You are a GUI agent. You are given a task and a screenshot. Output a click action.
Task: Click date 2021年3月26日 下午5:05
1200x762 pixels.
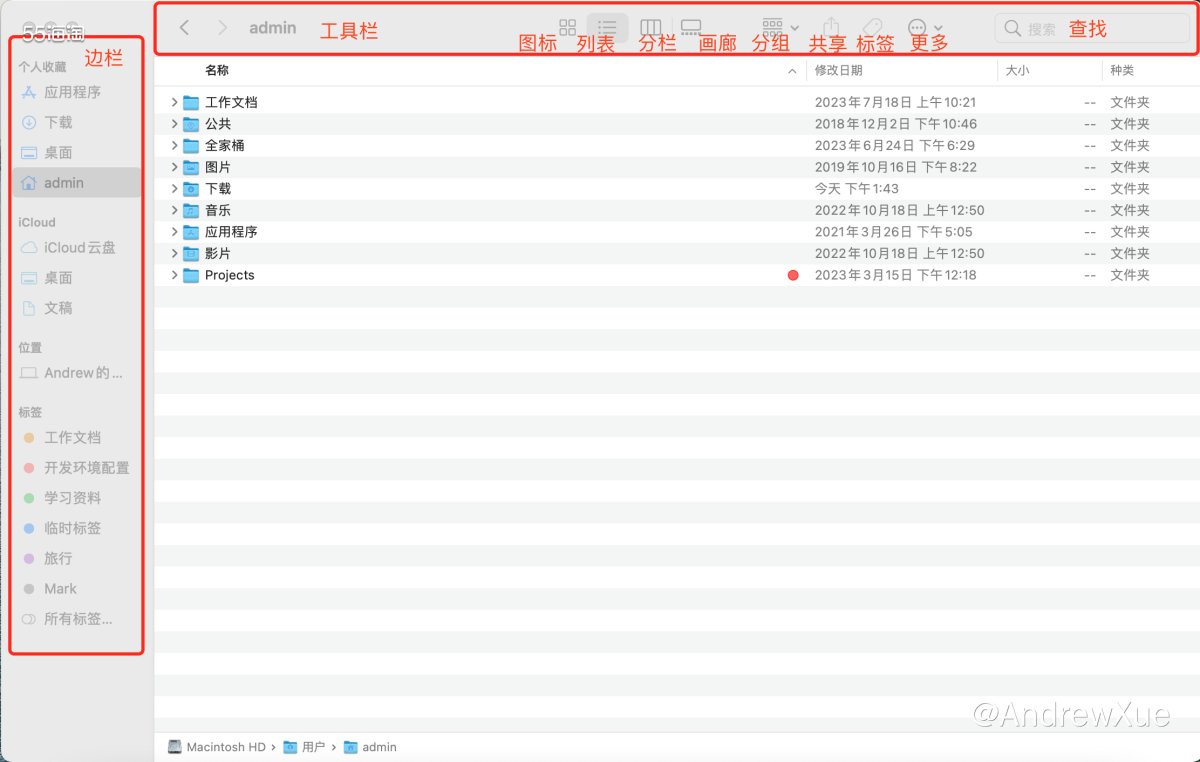pos(893,231)
